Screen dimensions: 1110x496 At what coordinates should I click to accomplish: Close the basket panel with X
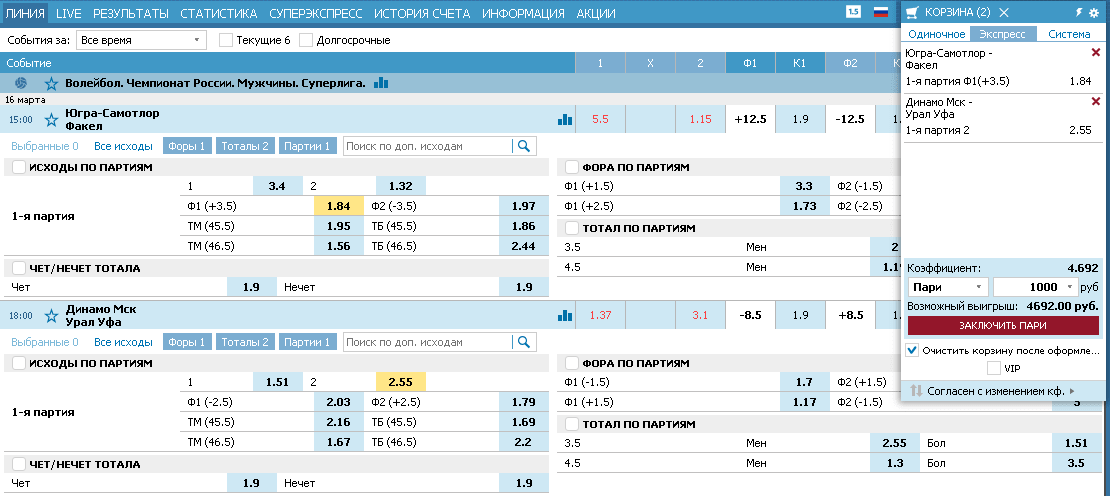coord(1003,13)
